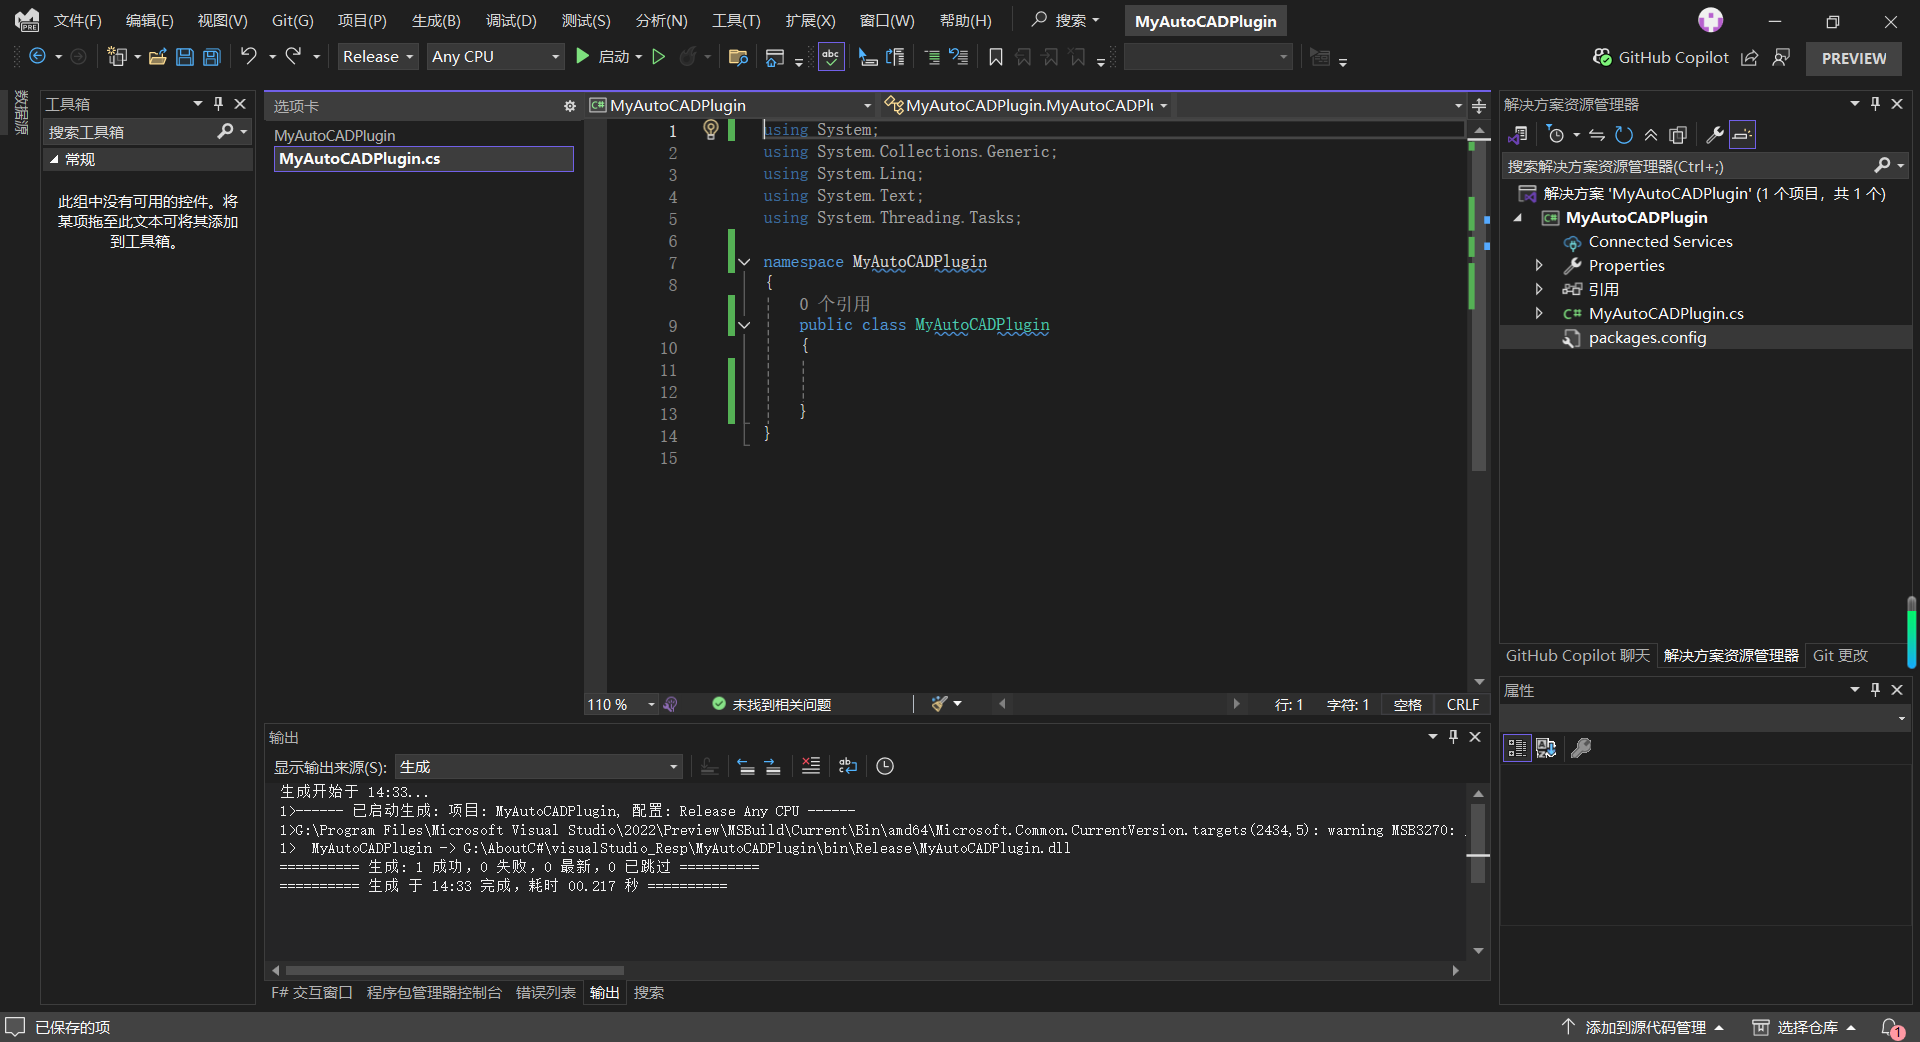
Task: Open the output source dropdown showing 生成
Action: pos(538,767)
